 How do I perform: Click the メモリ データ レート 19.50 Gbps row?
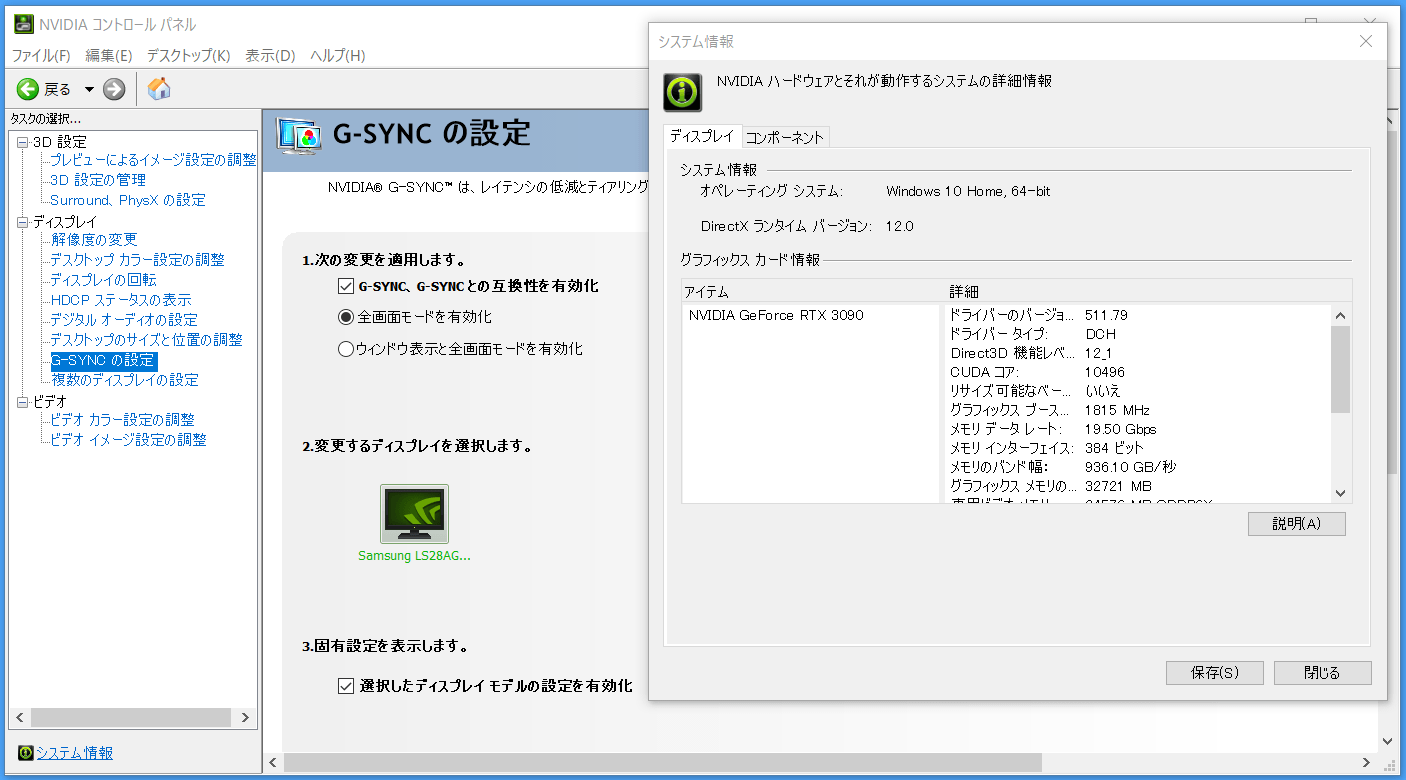click(x=1139, y=429)
